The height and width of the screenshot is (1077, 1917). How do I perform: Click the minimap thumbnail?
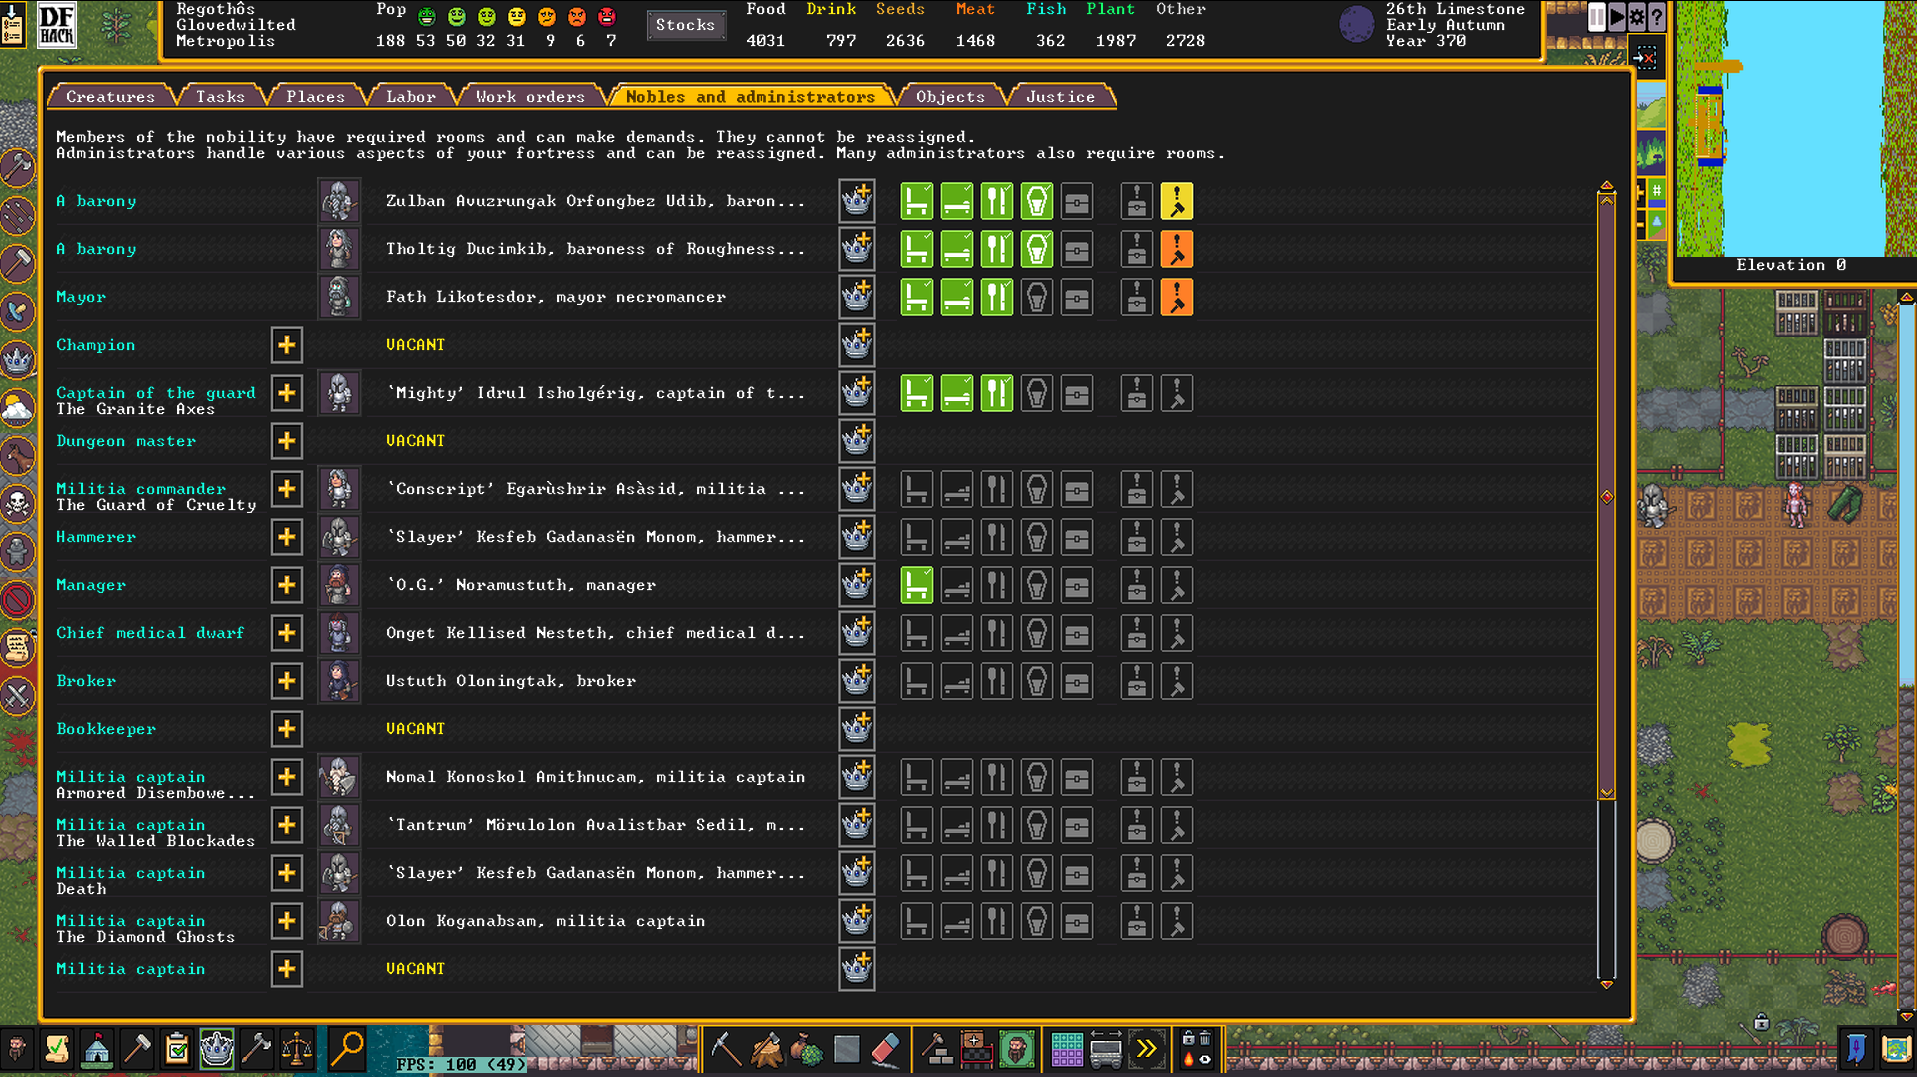(1796, 128)
